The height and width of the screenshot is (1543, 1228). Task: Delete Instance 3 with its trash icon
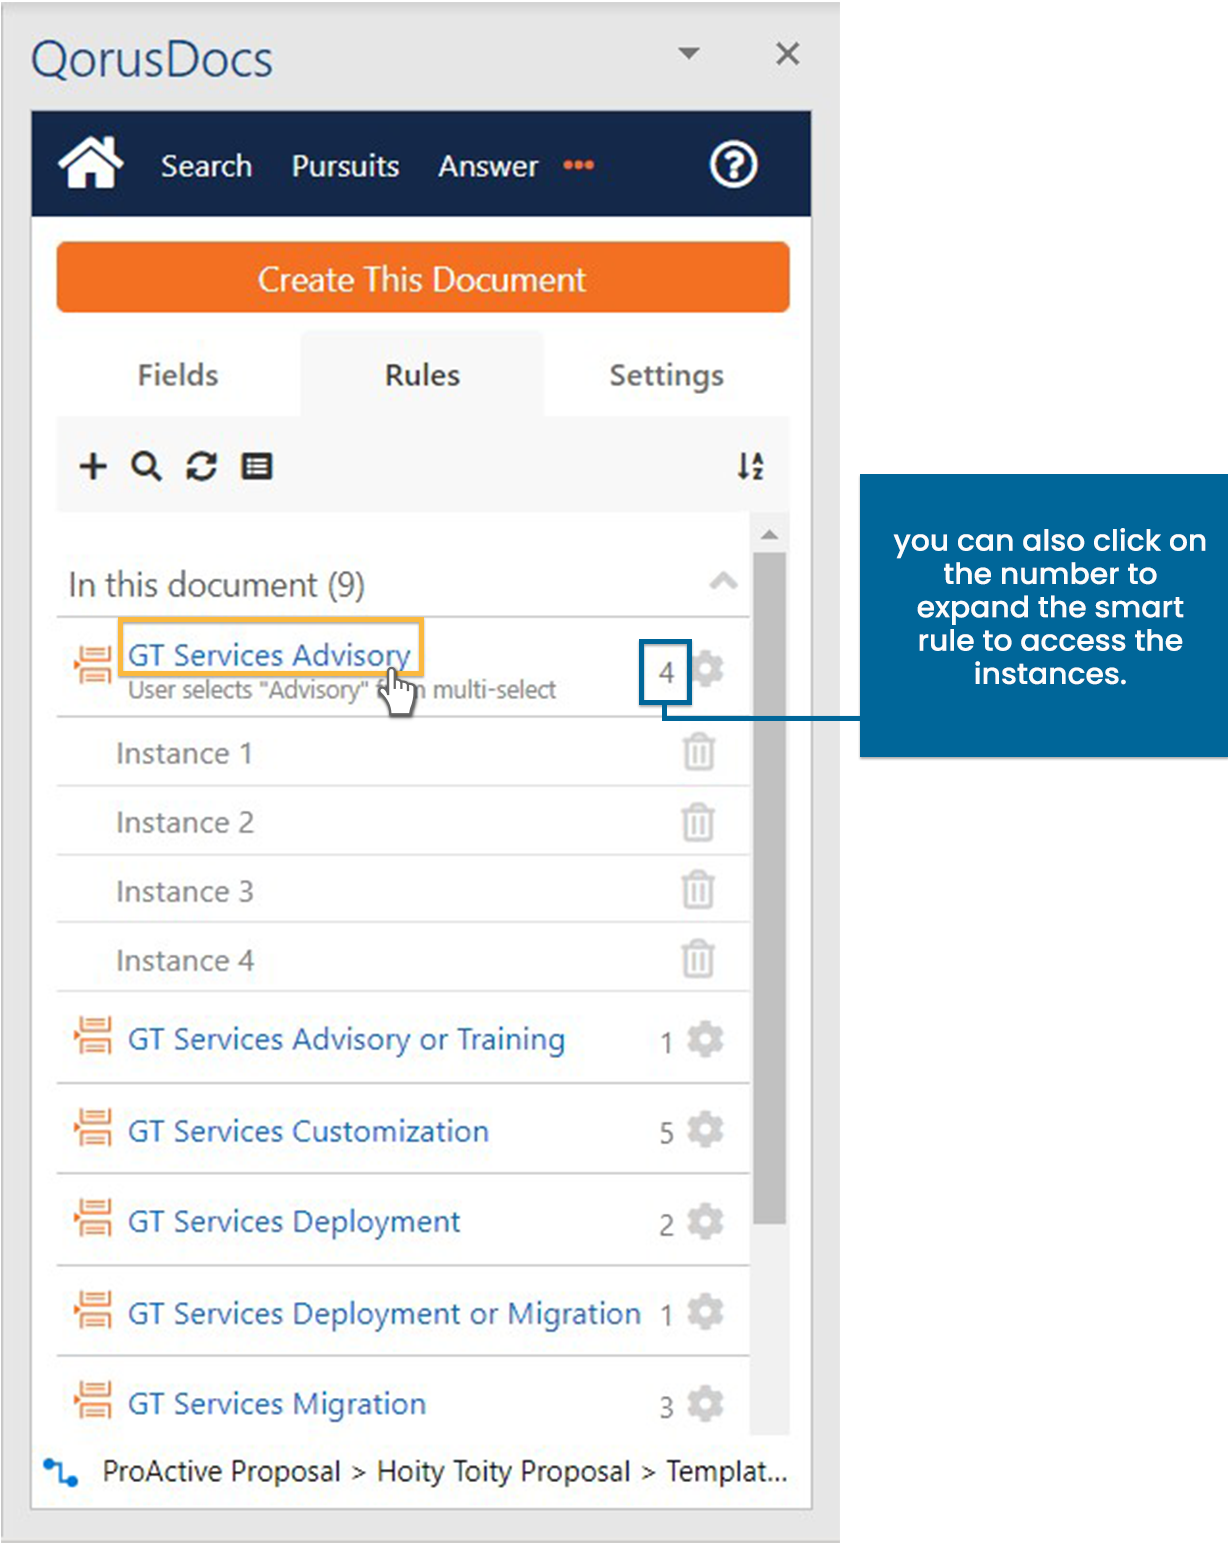[698, 890]
